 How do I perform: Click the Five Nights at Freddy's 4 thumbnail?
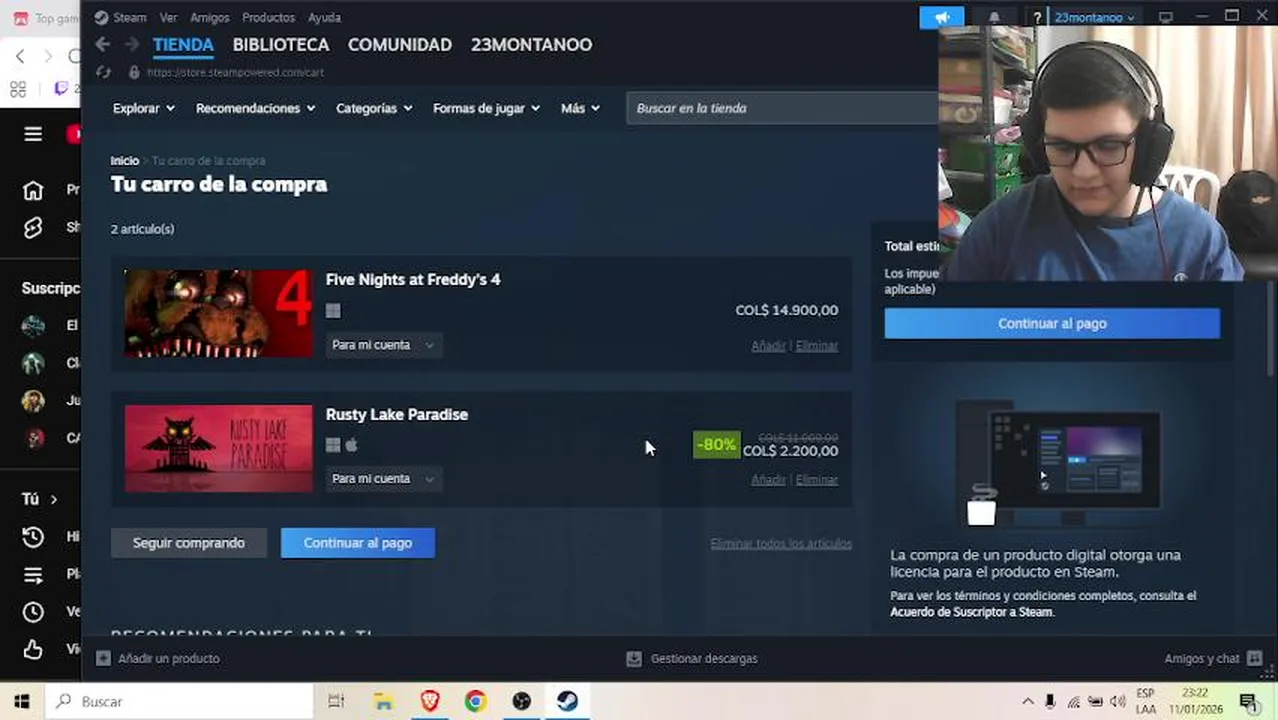coord(219,314)
